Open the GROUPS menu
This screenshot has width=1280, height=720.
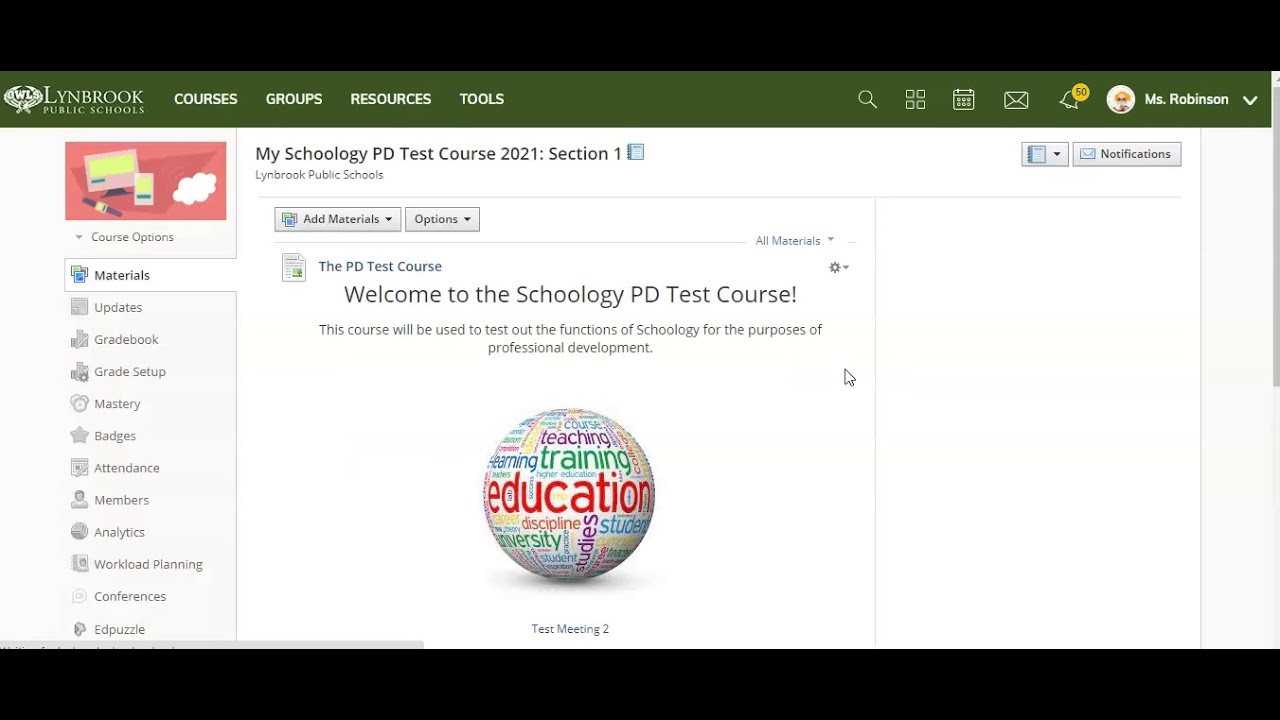294,99
